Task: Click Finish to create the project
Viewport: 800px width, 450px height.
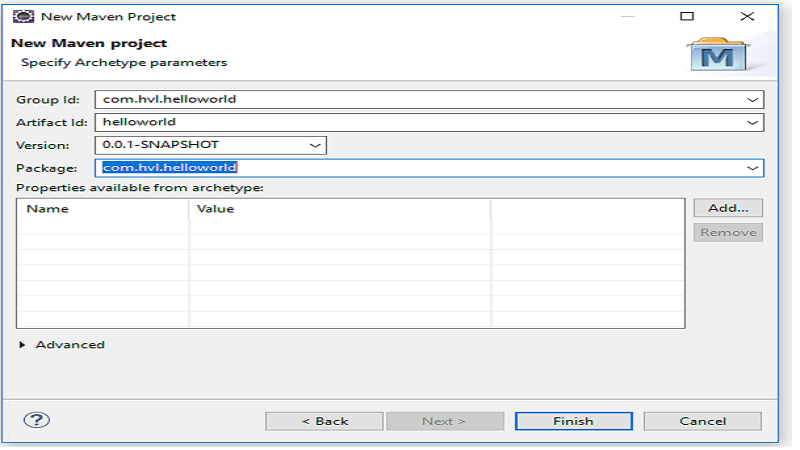Action: pyautogui.click(x=573, y=421)
